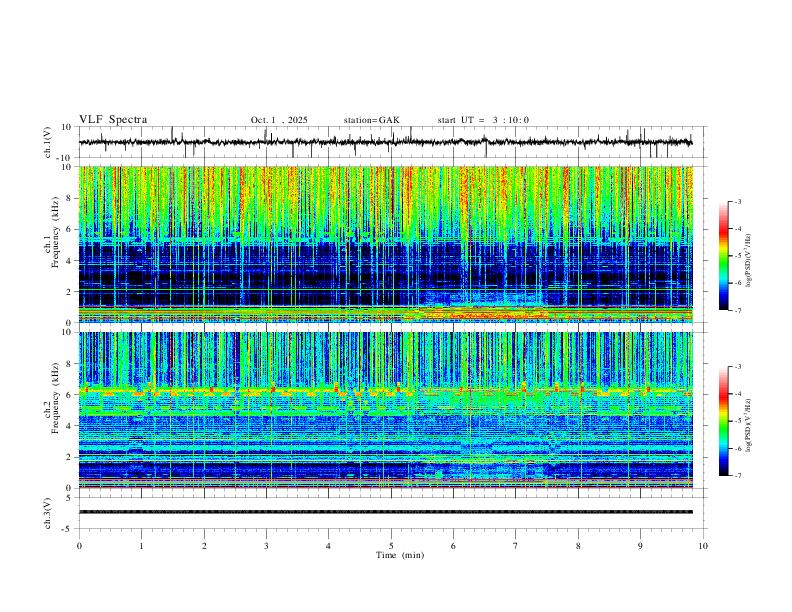Click time axis tick label "2"
792x612 pixels.
[204, 546]
